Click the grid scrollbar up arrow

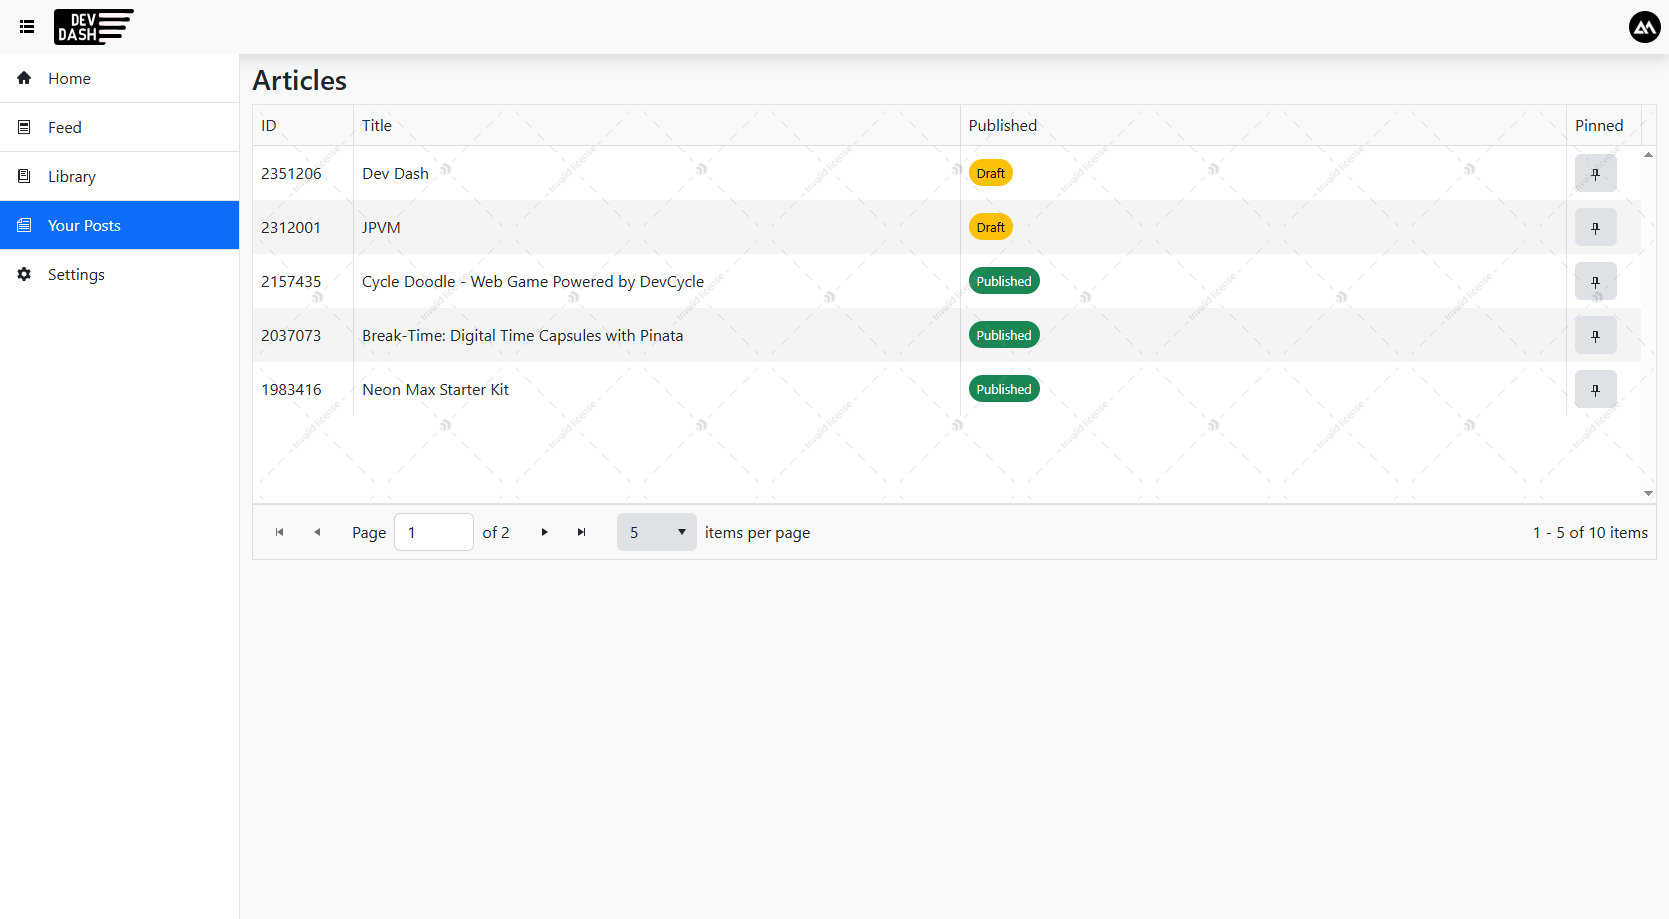click(1648, 155)
